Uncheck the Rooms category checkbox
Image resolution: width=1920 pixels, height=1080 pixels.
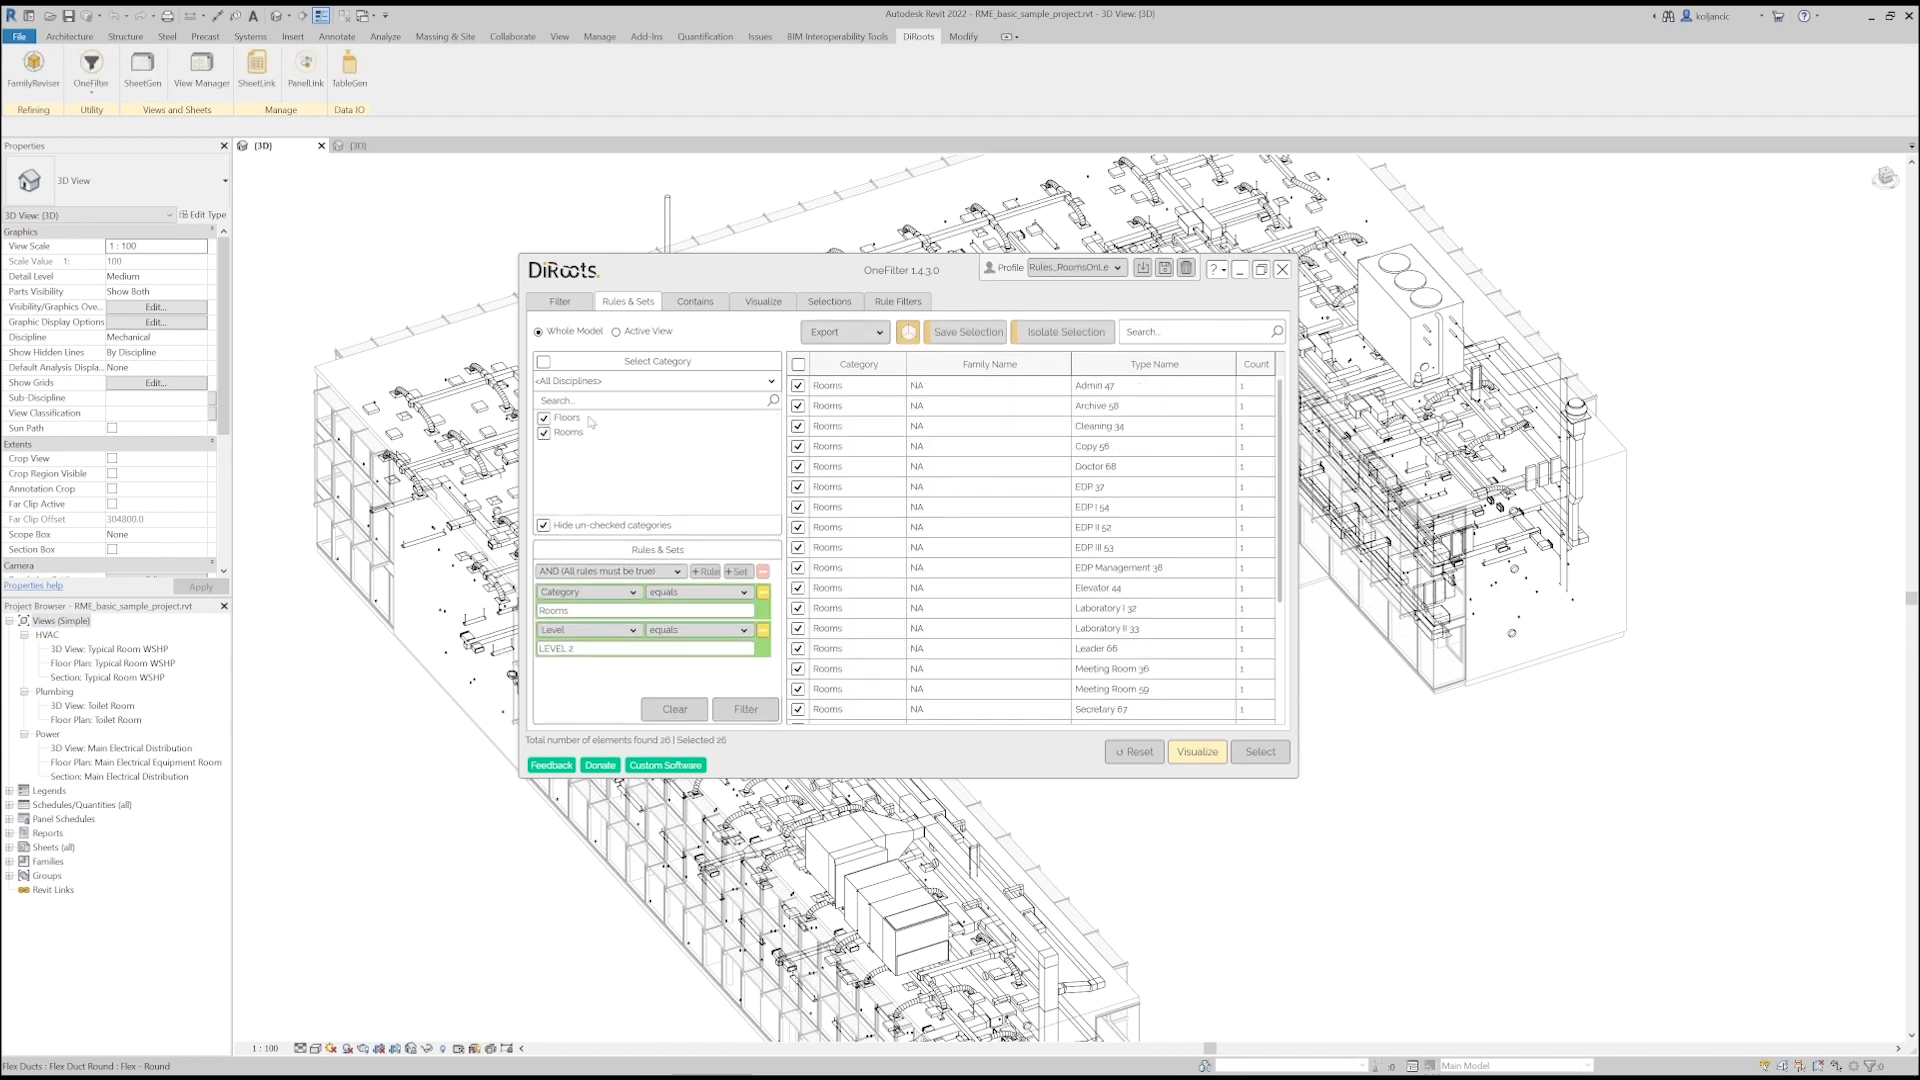(x=544, y=433)
